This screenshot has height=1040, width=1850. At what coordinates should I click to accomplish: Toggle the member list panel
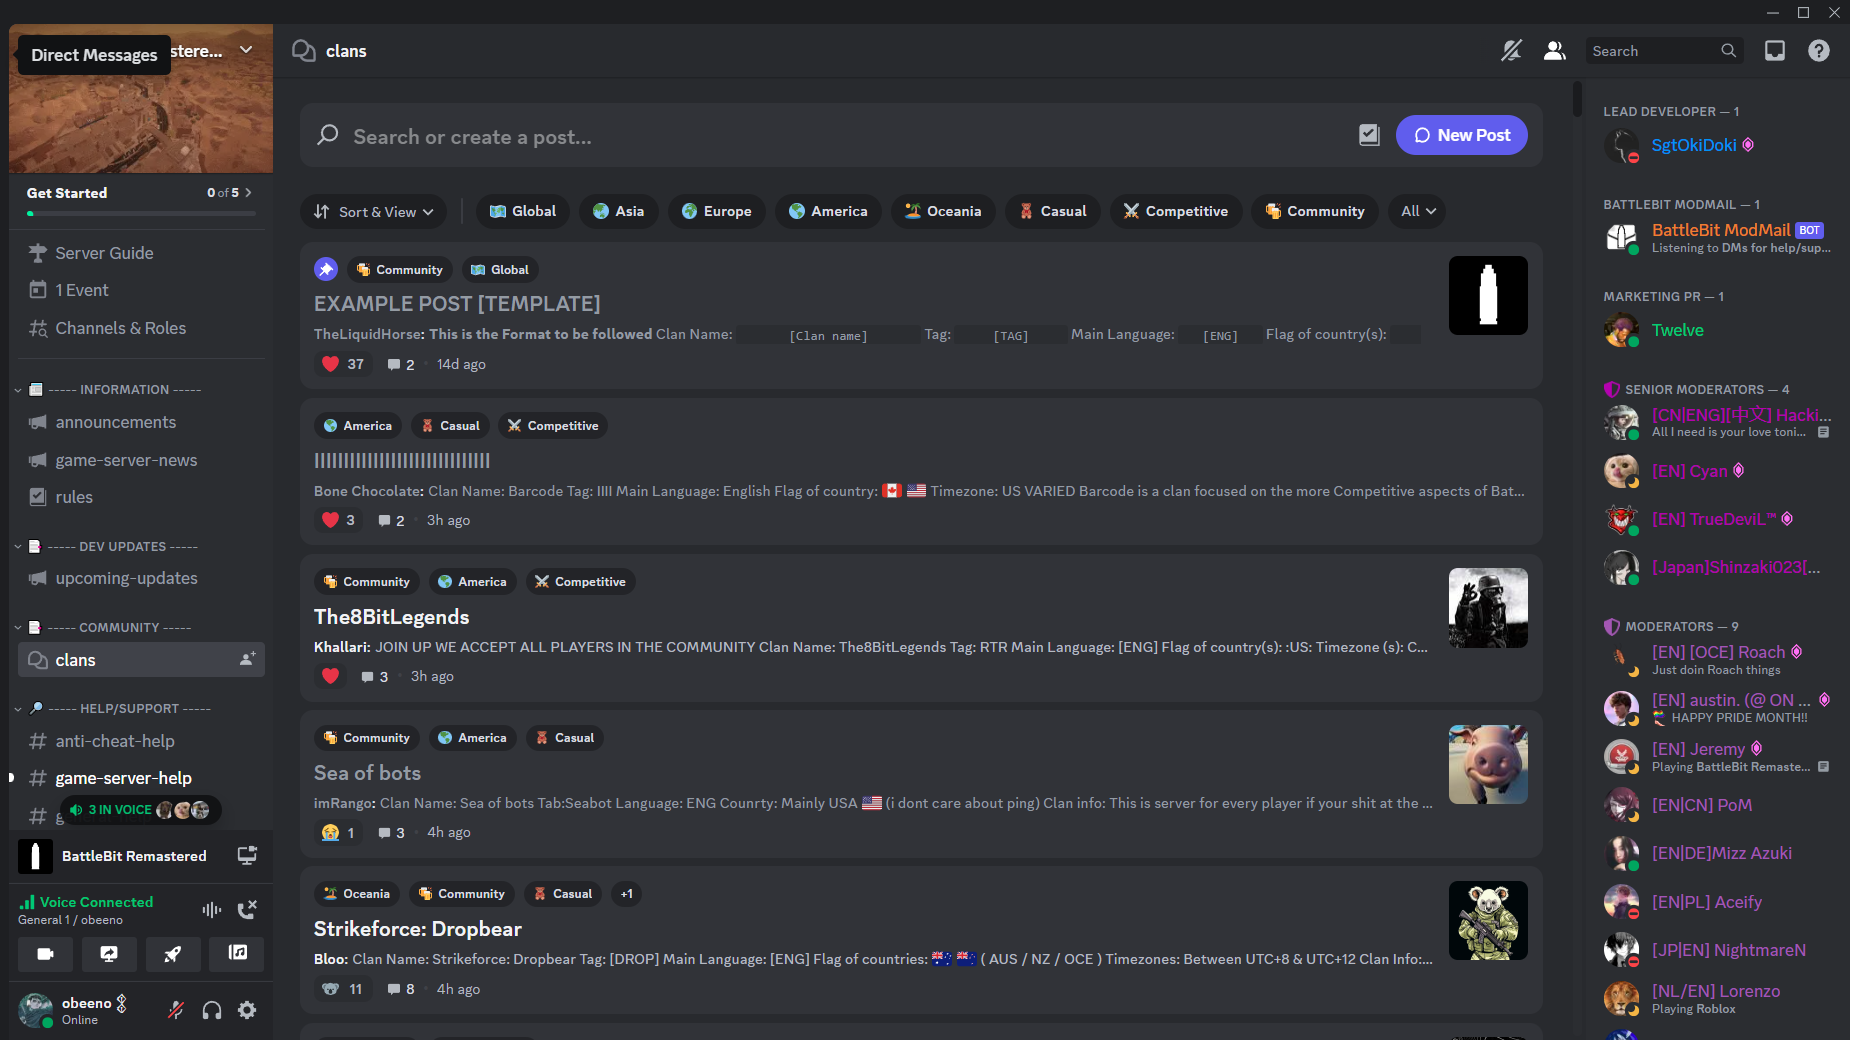1554,51
